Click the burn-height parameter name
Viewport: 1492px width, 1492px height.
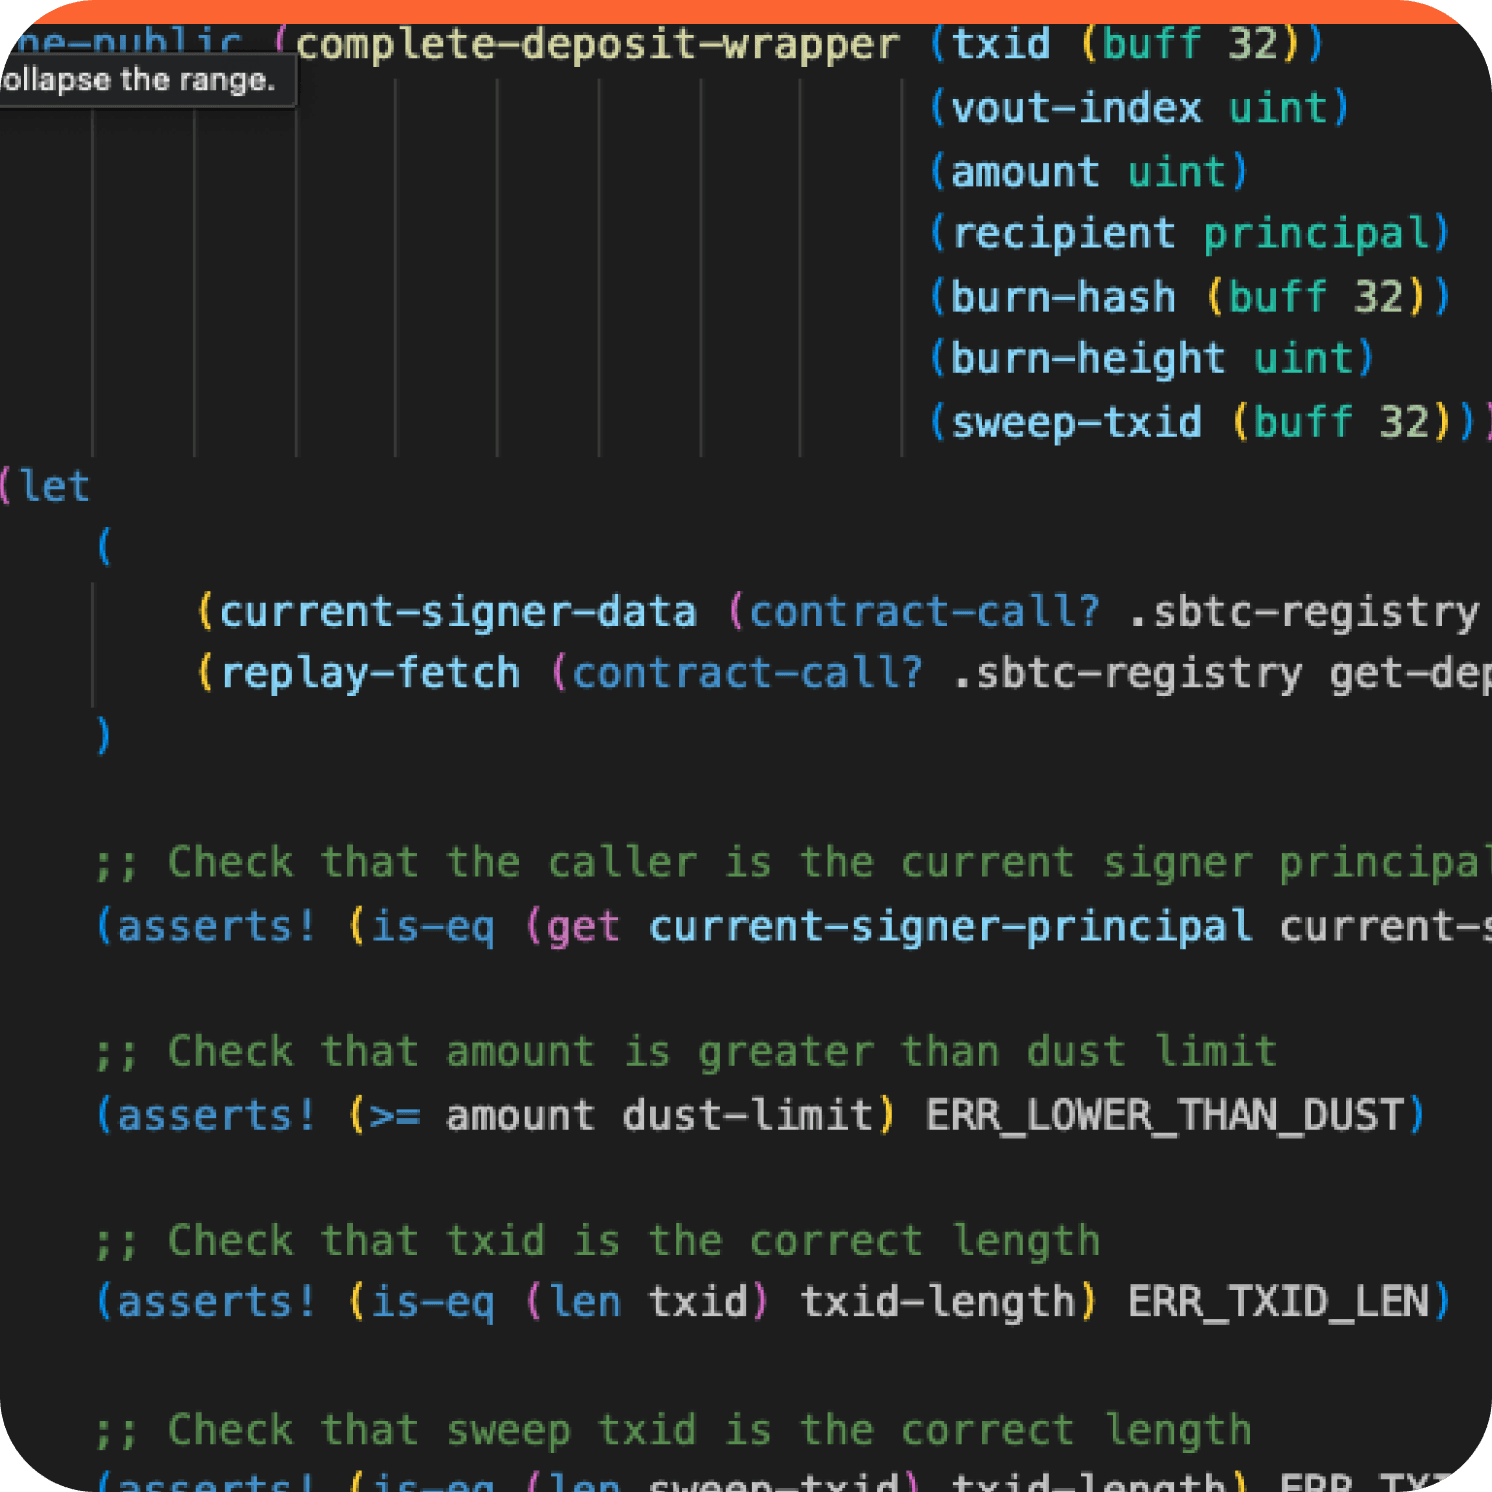(x=1087, y=359)
